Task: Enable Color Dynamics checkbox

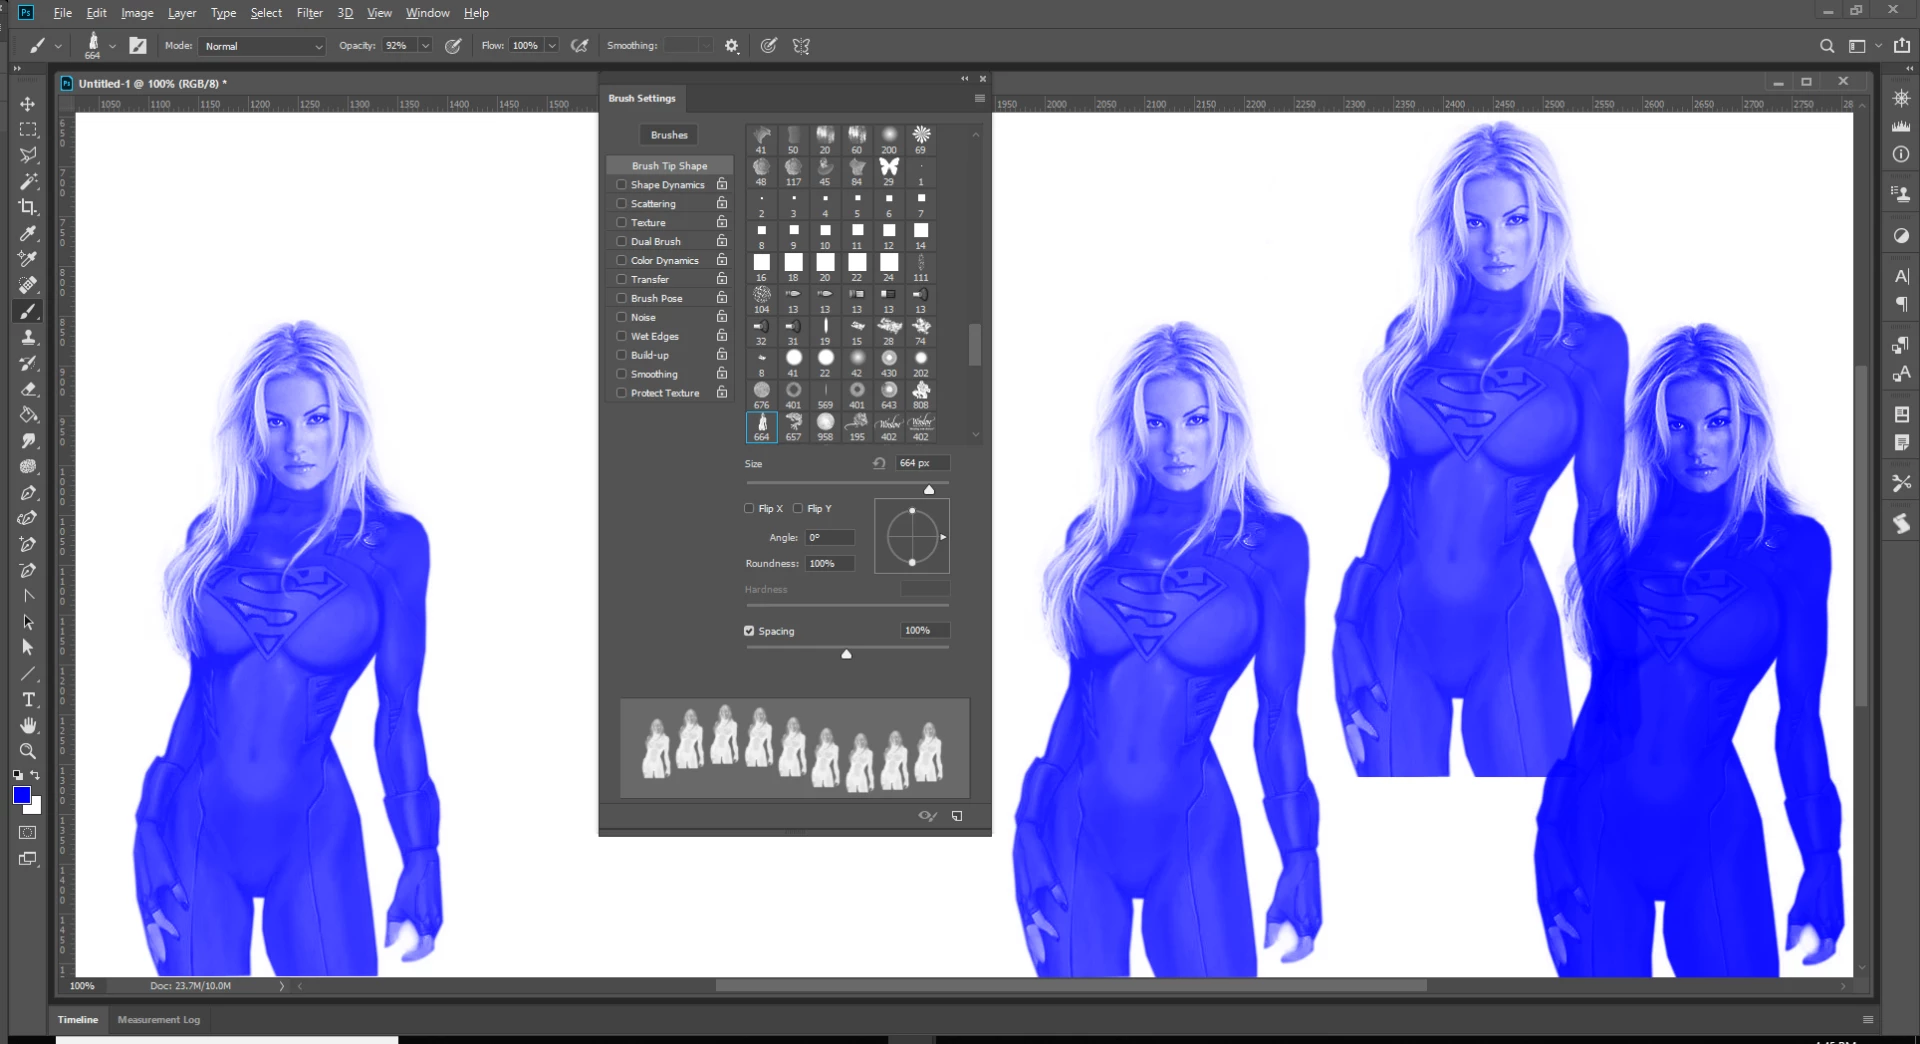Action: (621, 261)
